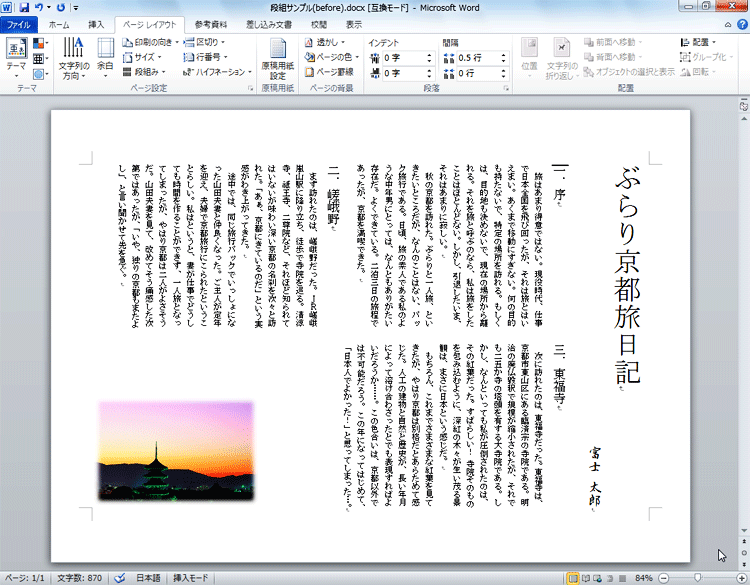Open the テーマ (Themes) gallery button
This screenshot has height=585, width=750.
(16, 58)
